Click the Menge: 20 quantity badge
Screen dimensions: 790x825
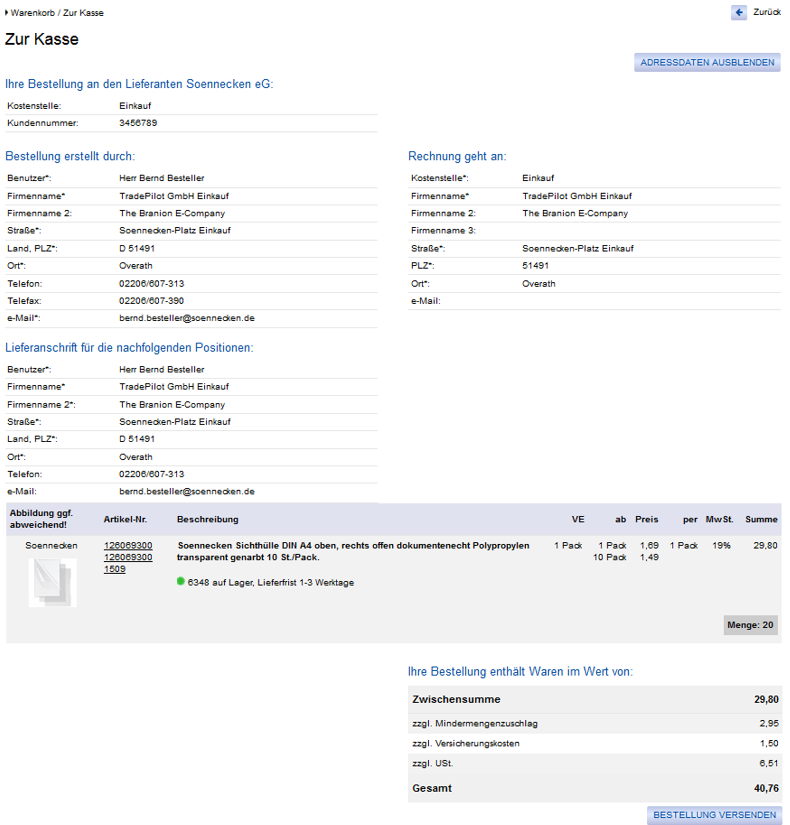pyautogui.click(x=750, y=625)
